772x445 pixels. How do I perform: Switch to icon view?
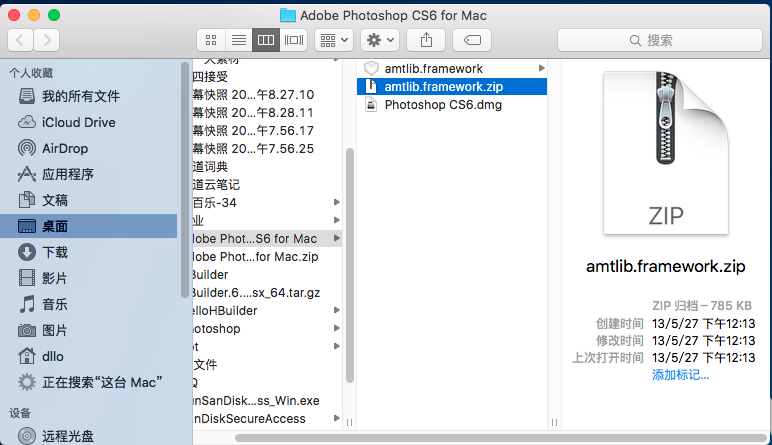click(211, 40)
